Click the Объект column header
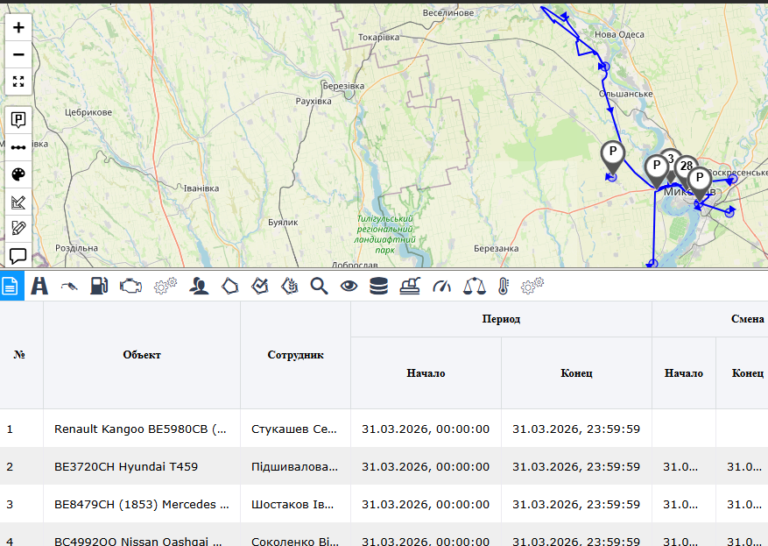This screenshot has width=768, height=546. 141,355
